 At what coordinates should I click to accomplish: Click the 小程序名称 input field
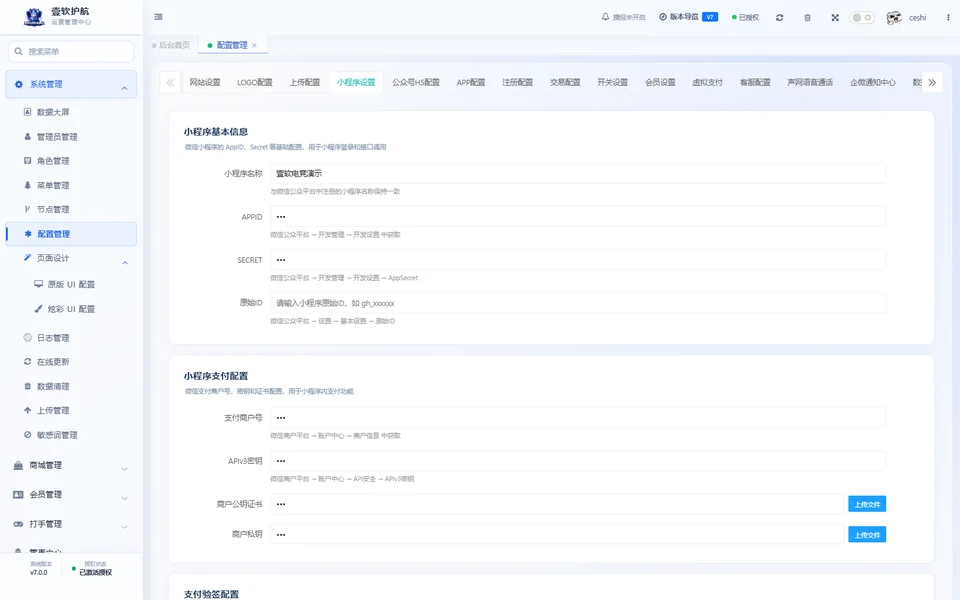pos(578,173)
